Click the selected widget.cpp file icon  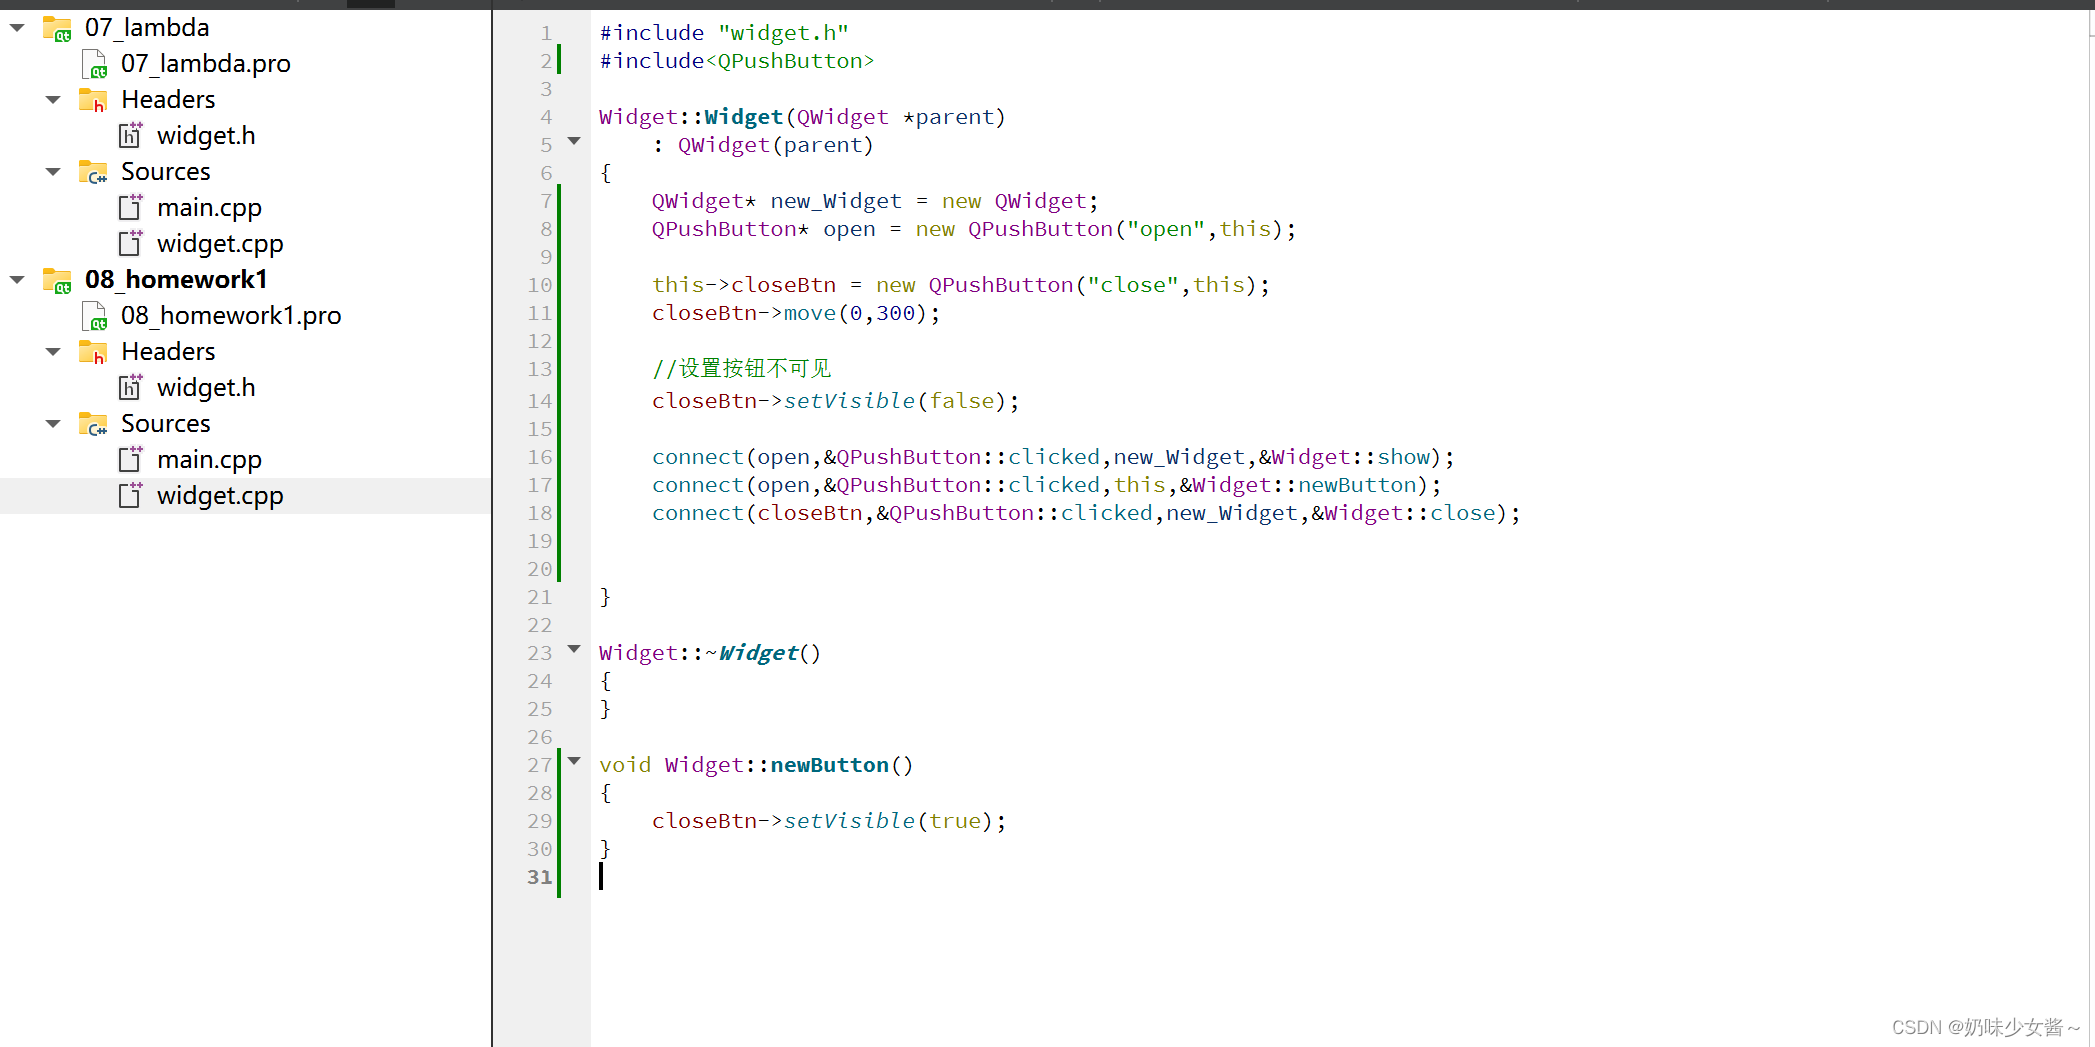pyautogui.click(x=131, y=495)
